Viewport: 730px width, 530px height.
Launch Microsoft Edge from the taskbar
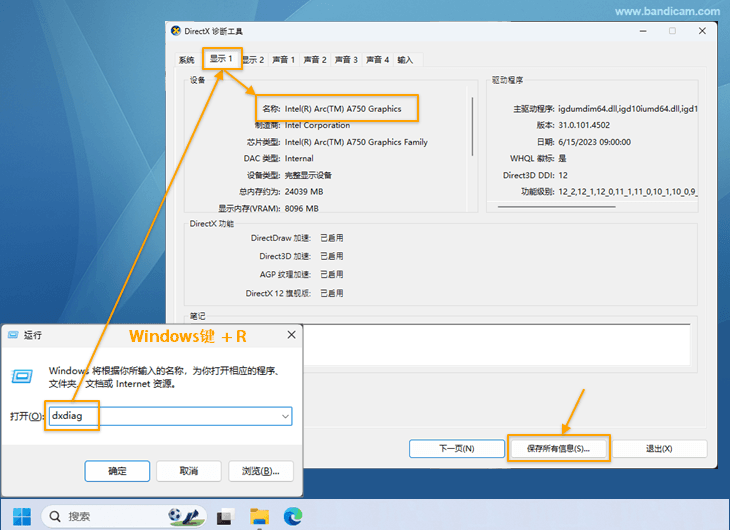[x=293, y=516]
